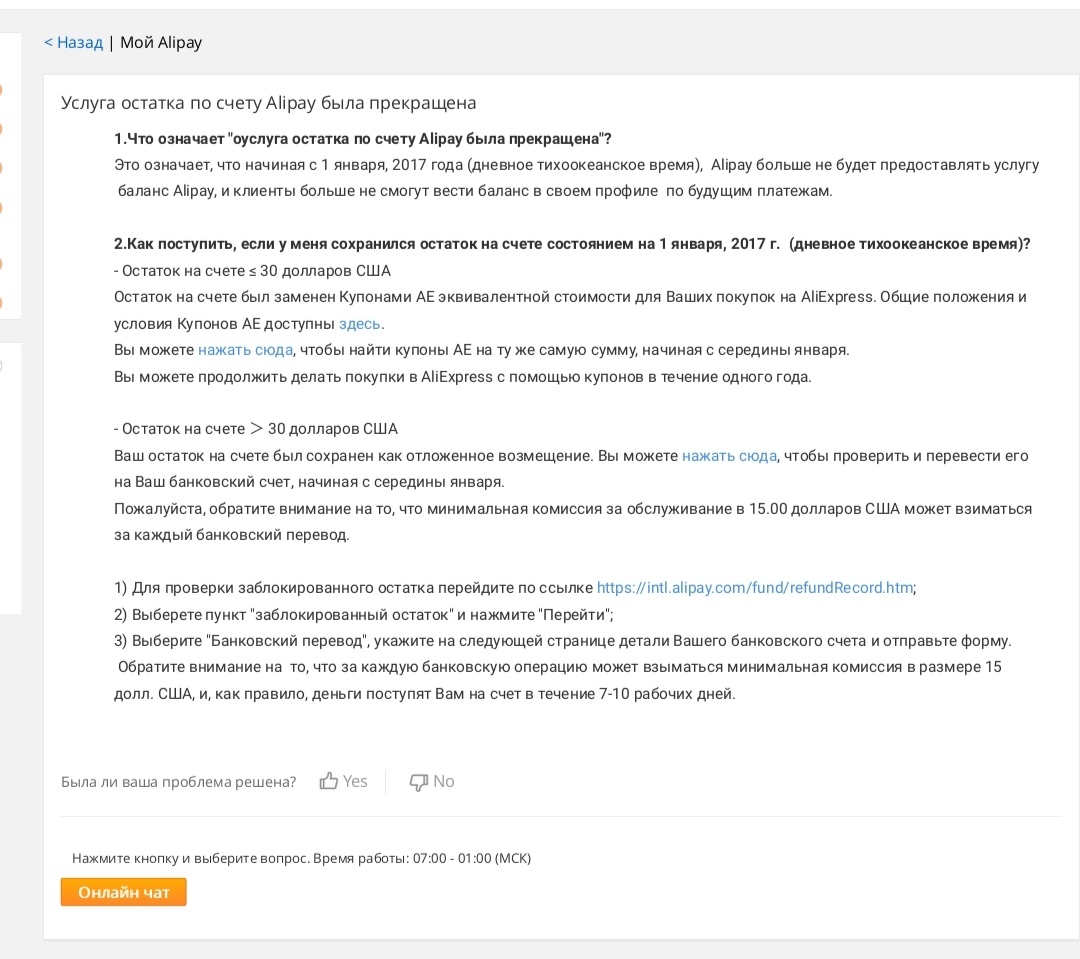
Task: Start the Онлайн чат
Action: coord(123,892)
